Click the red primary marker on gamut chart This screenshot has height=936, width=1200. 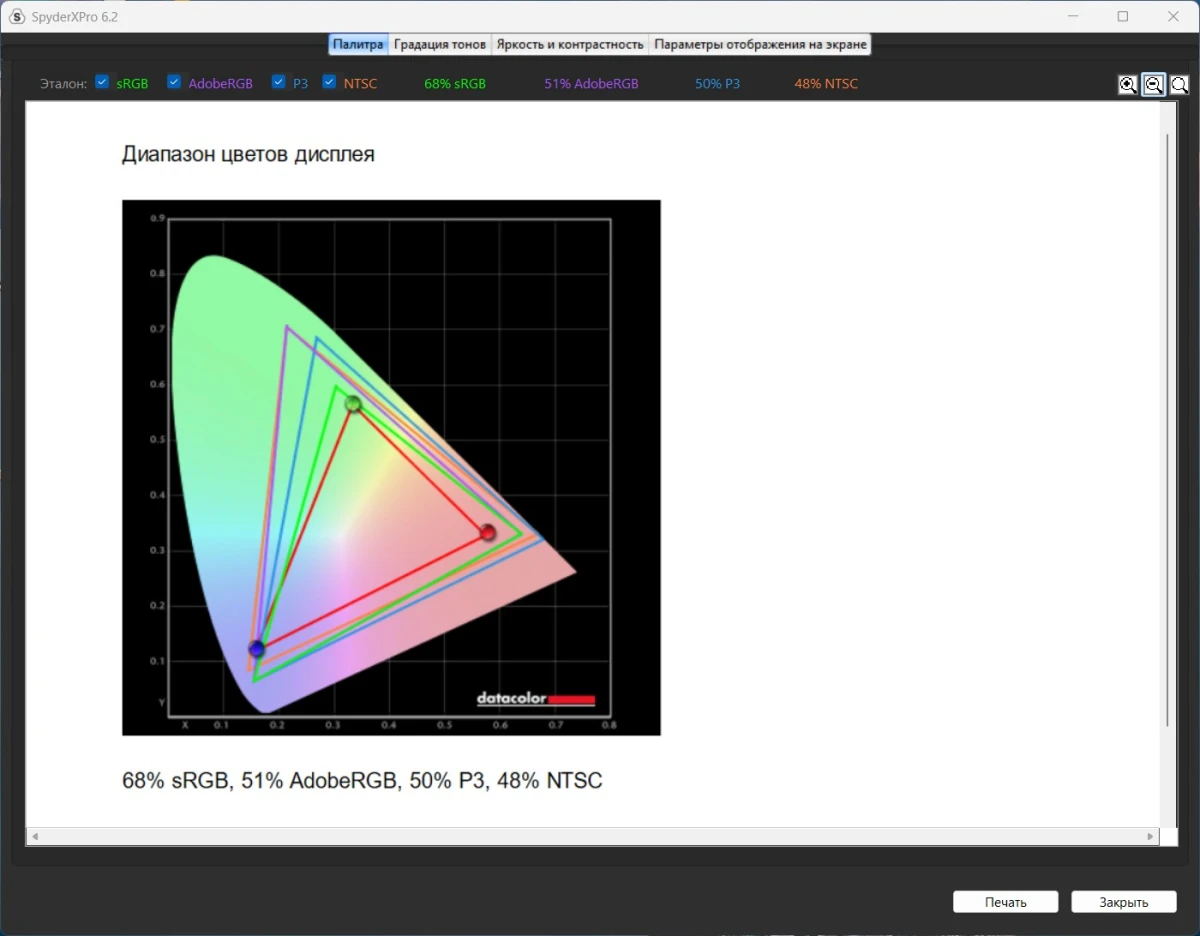pyautogui.click(x=487, y=533)
